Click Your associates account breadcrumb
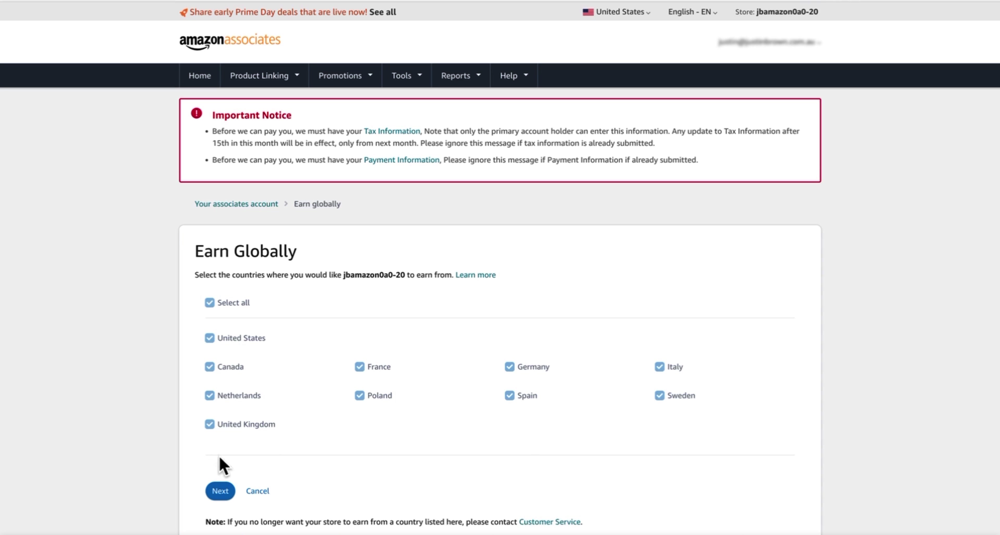The image size is (1000, 535). (x=236, y=204)
